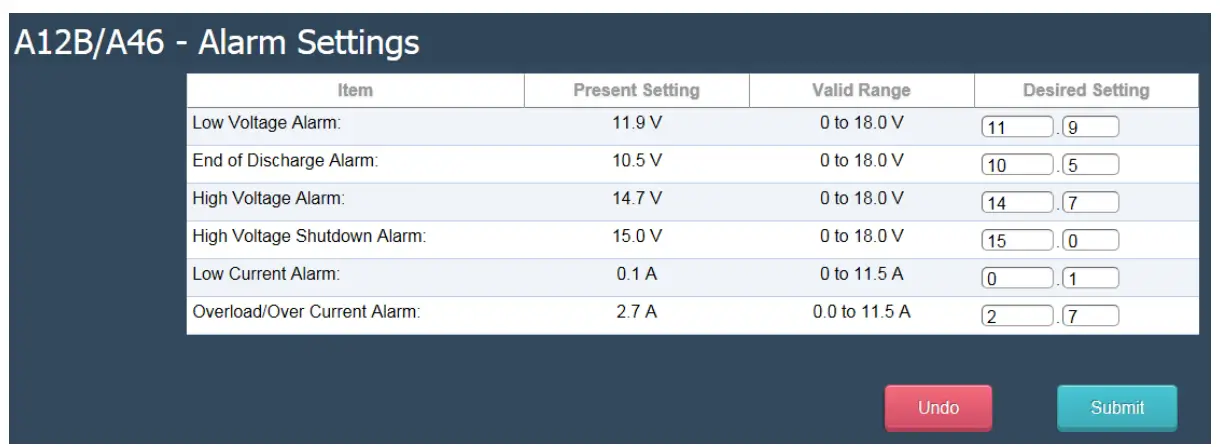Click Overload/Over Current Alarm decimal field
The image size is (1220, 447).
point(1091,318)
